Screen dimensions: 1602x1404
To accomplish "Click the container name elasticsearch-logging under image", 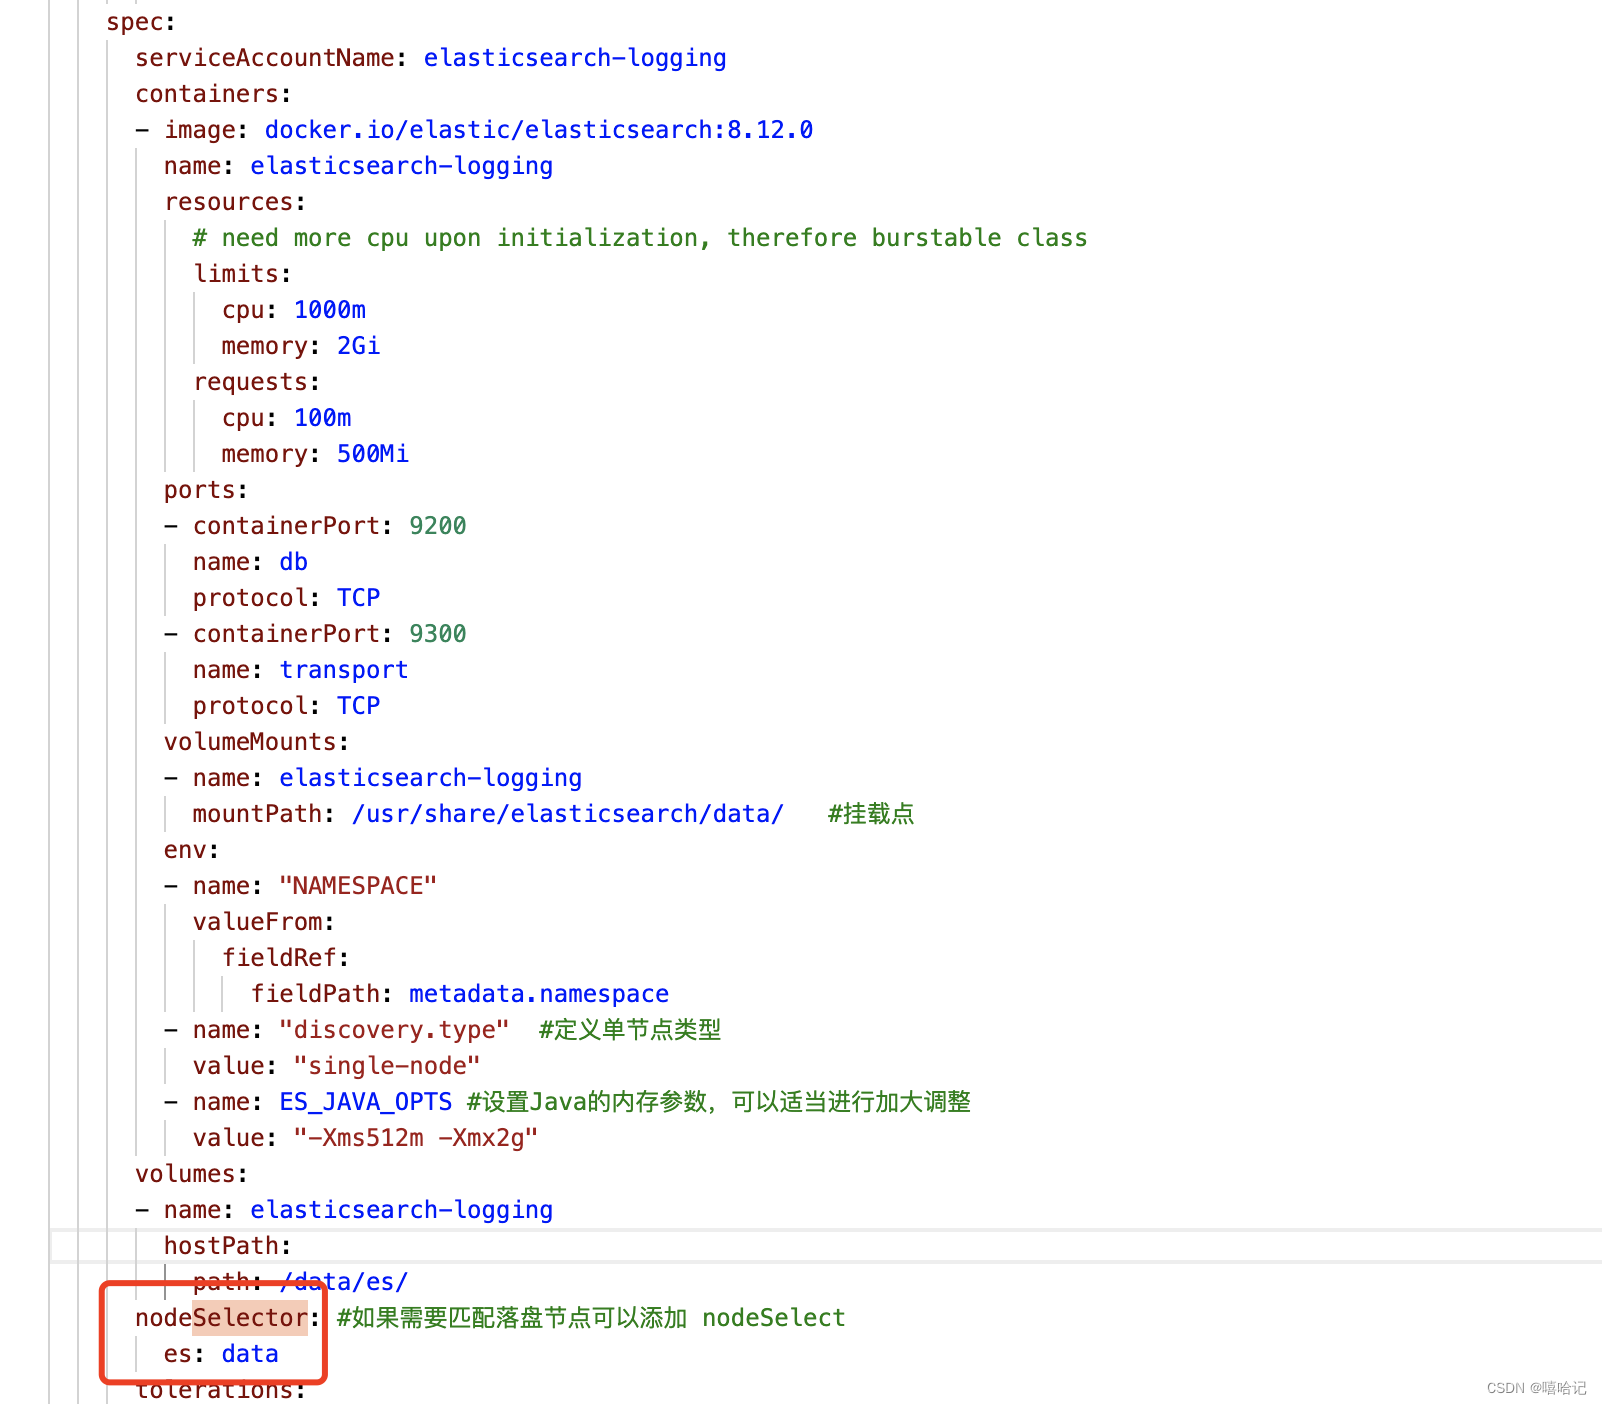I will pyautogui.click(x=402, y=166).
